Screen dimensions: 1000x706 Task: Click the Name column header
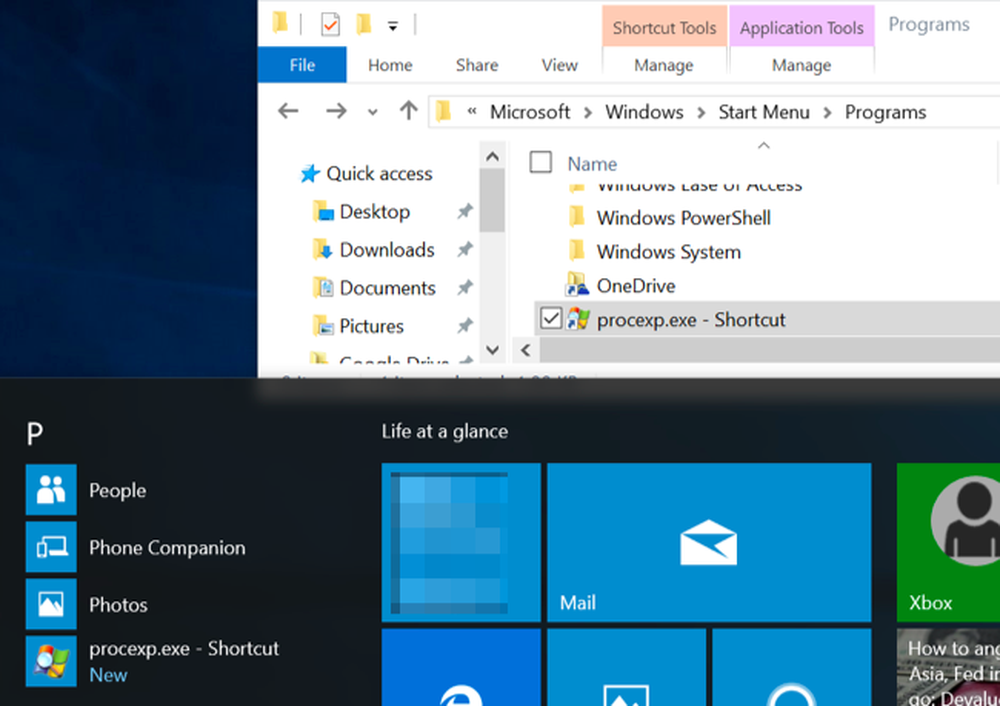592,164
